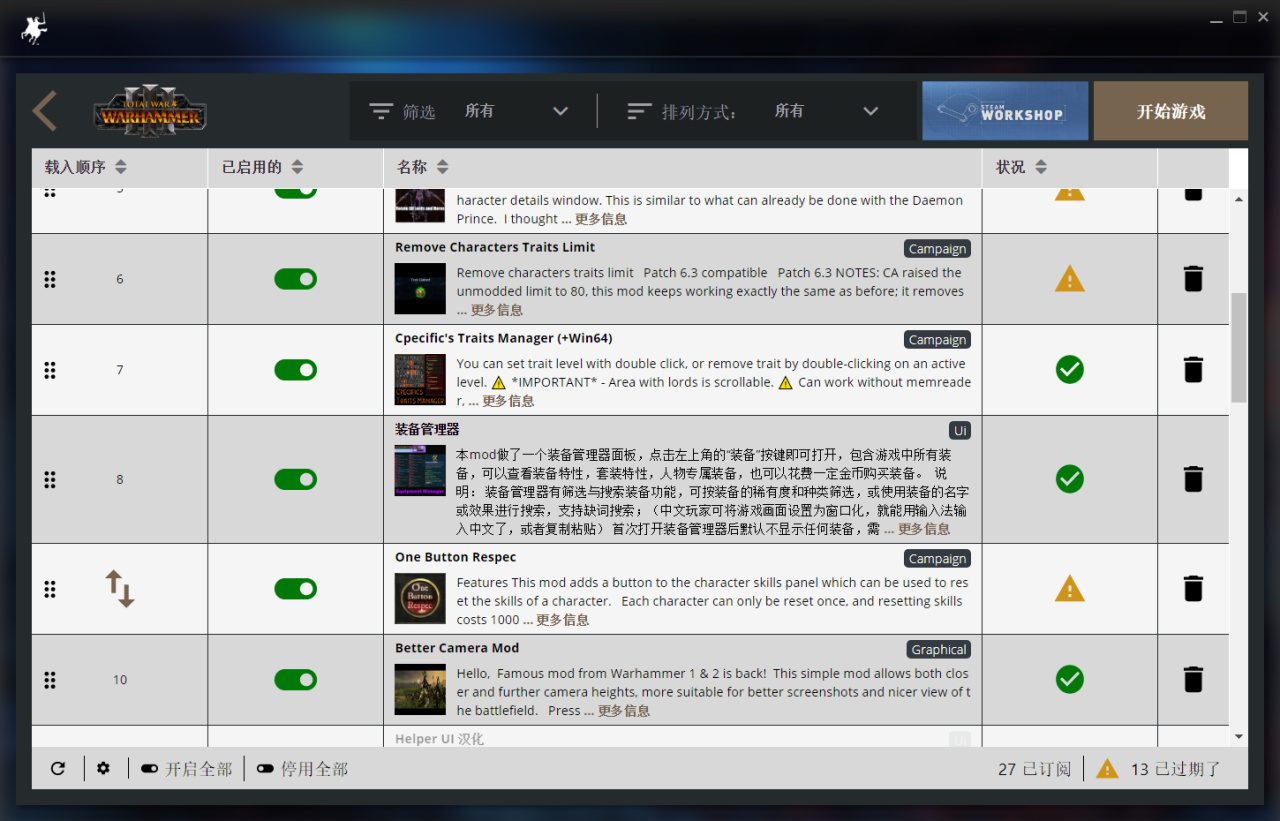Screen dimensions: 1280x821
Task: Open 更多信息 for Remove Characters Traits Limit
Action: pos(497,310)
